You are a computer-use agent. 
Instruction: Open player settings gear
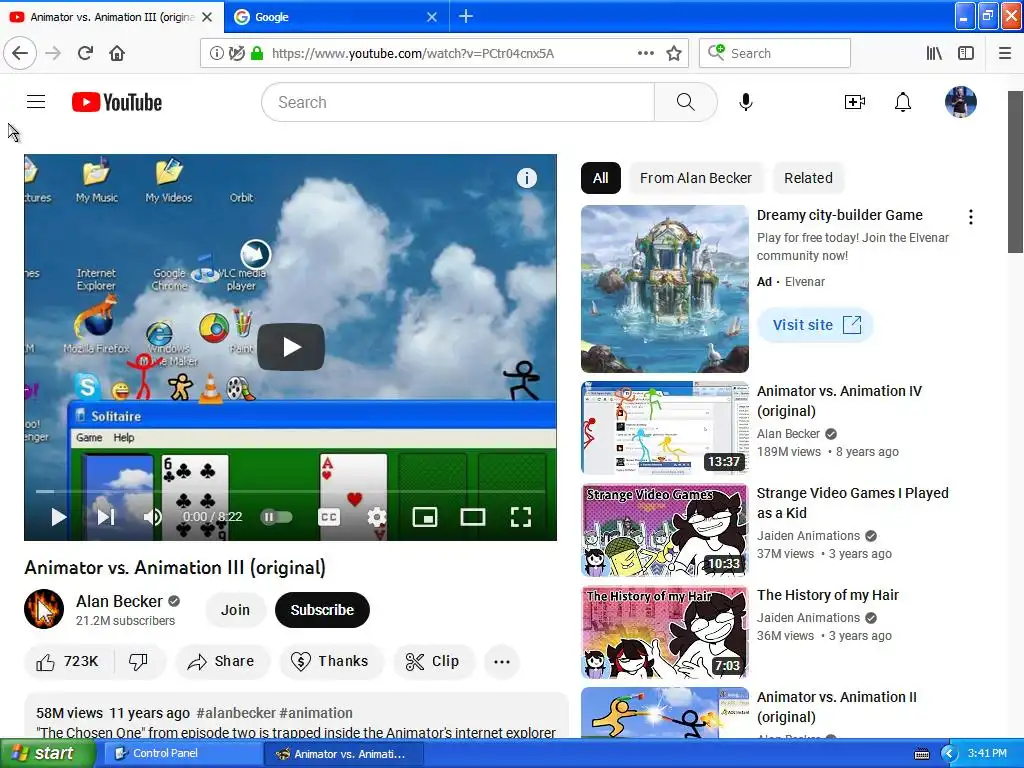376,517
